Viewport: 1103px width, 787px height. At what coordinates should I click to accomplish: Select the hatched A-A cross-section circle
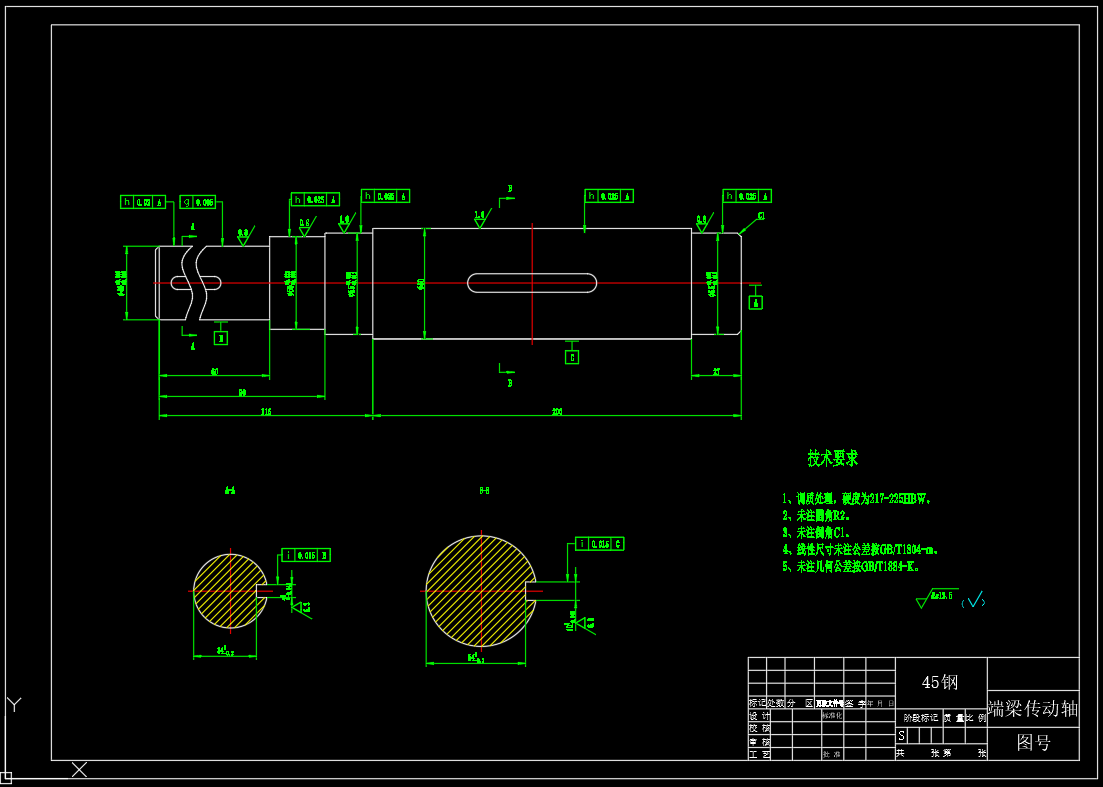230,591
